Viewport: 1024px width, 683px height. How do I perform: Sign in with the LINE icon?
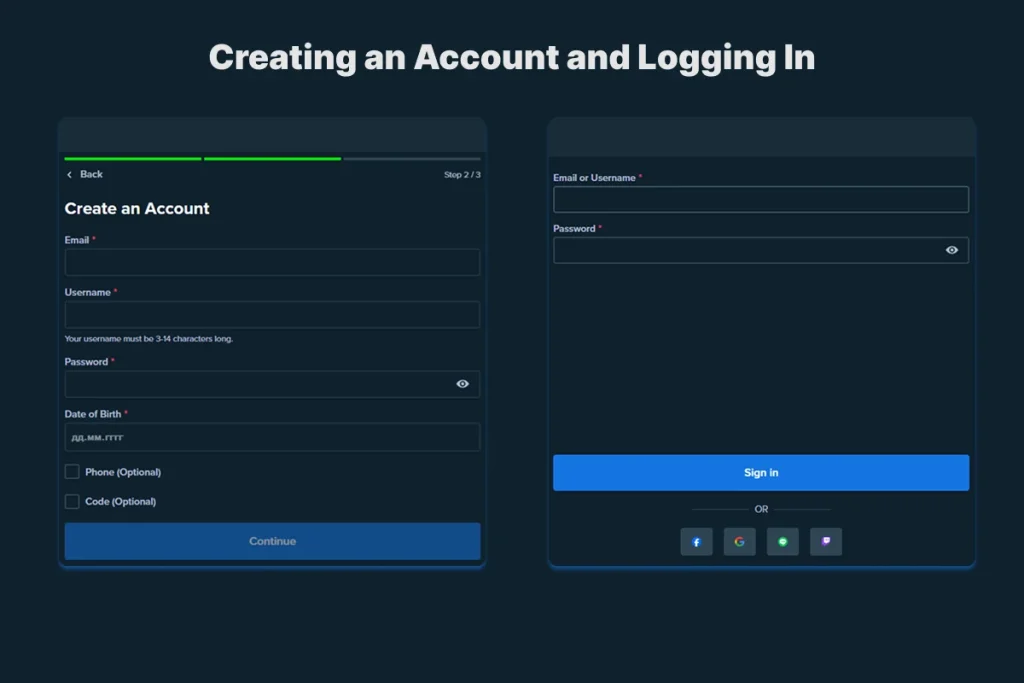pos(782,541)
